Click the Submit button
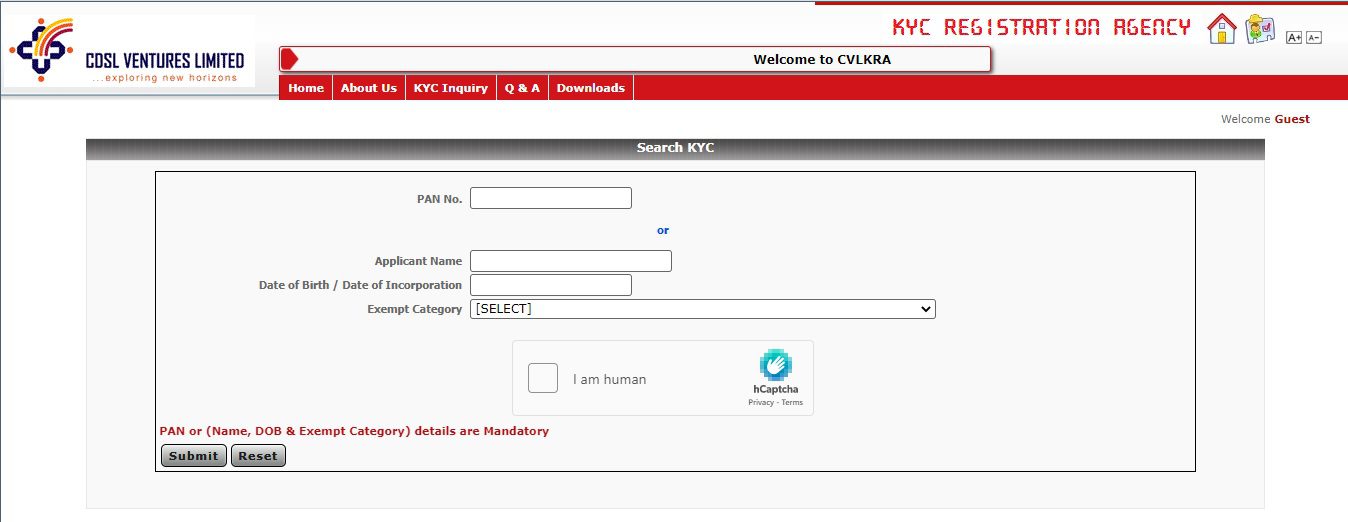The image size is (1348, 522). (x=194, y=456)
